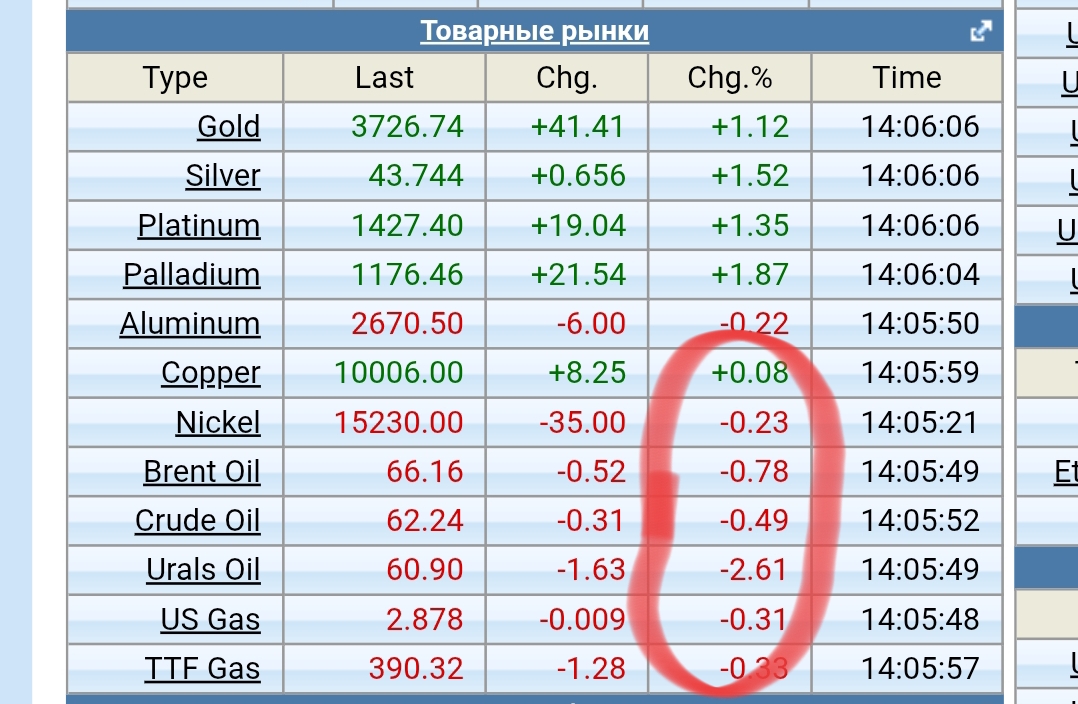Select the Gold last price 3726.74

[x=407, y=127]
